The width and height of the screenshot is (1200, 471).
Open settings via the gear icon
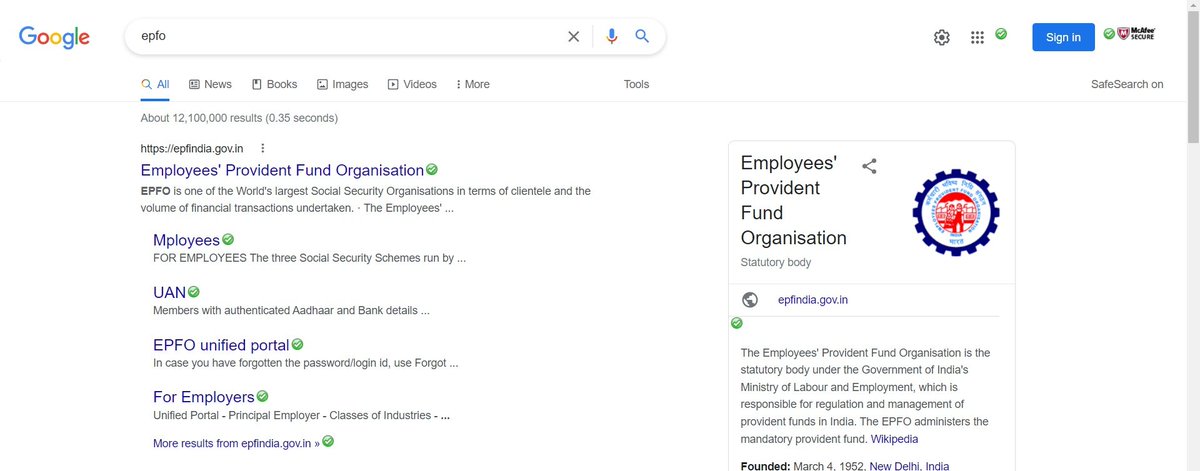coord(942,38)
